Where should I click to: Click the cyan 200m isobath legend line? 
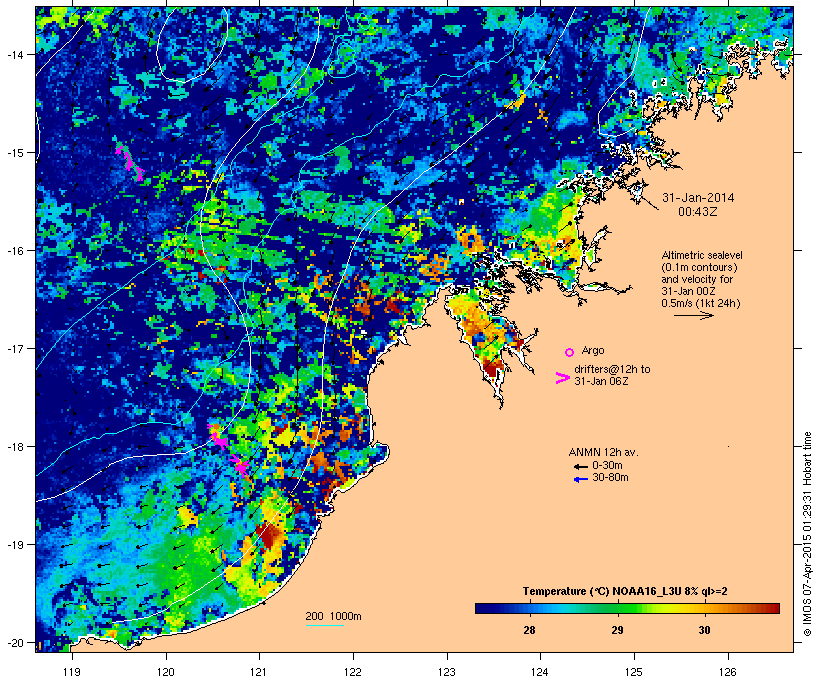(x=324, y=625)
